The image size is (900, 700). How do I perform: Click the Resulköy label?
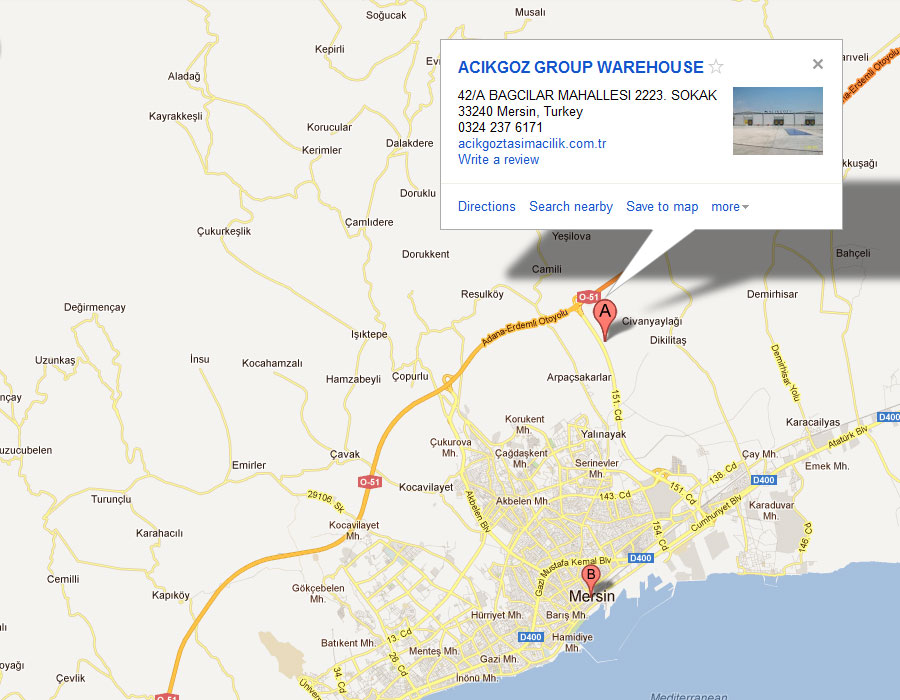tap(482, 294)
